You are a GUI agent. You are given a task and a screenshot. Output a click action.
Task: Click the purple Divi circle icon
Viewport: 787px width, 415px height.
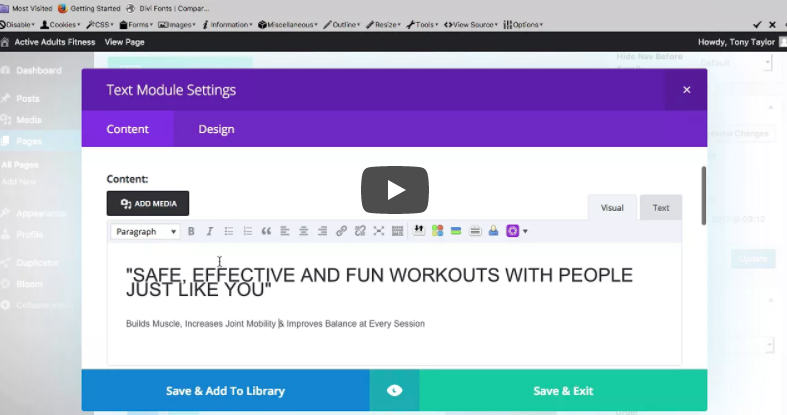coord(512,231)
